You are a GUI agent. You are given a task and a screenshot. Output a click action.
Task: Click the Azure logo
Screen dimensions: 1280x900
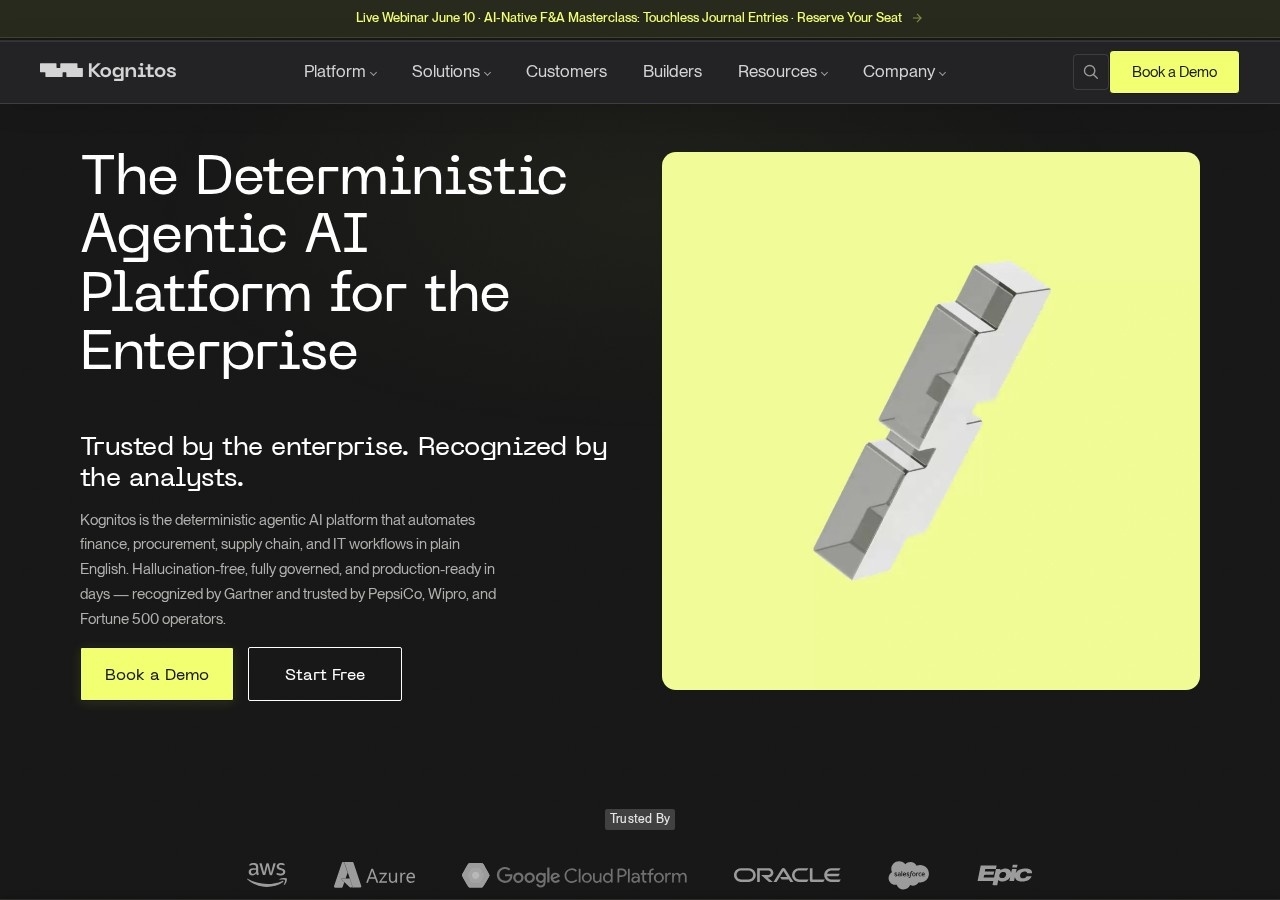tap(375, 876)
